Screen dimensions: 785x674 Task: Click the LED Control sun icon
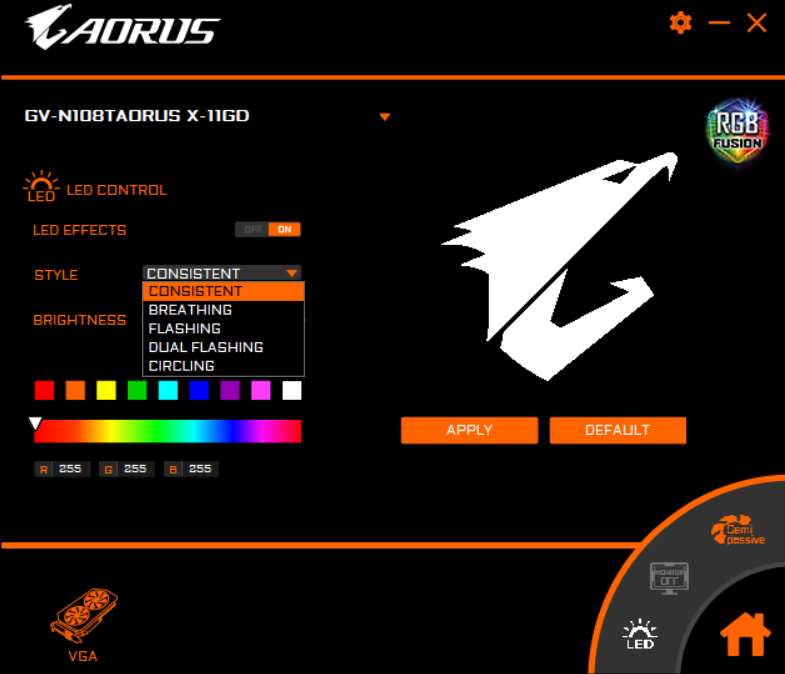[41, 186]
